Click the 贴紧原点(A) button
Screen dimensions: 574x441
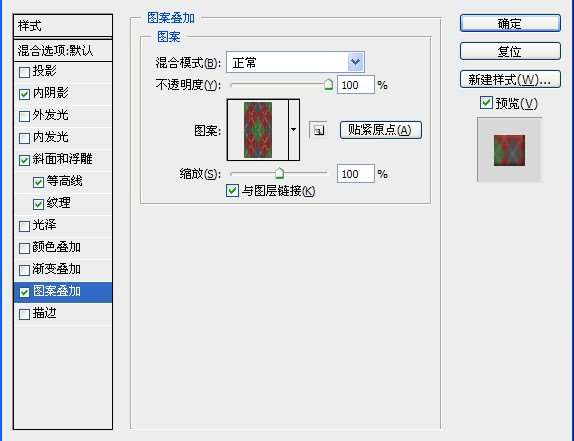click(x=381, y=130)
